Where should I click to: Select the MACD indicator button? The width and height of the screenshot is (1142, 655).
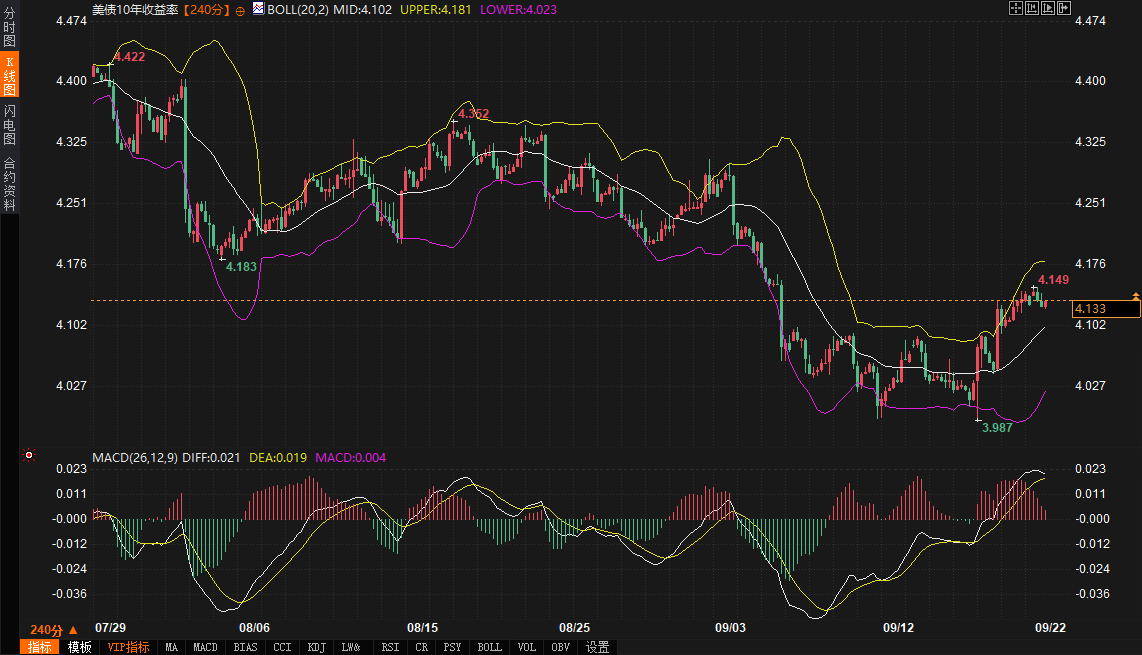pyautogui.click(x=205, y=647)
